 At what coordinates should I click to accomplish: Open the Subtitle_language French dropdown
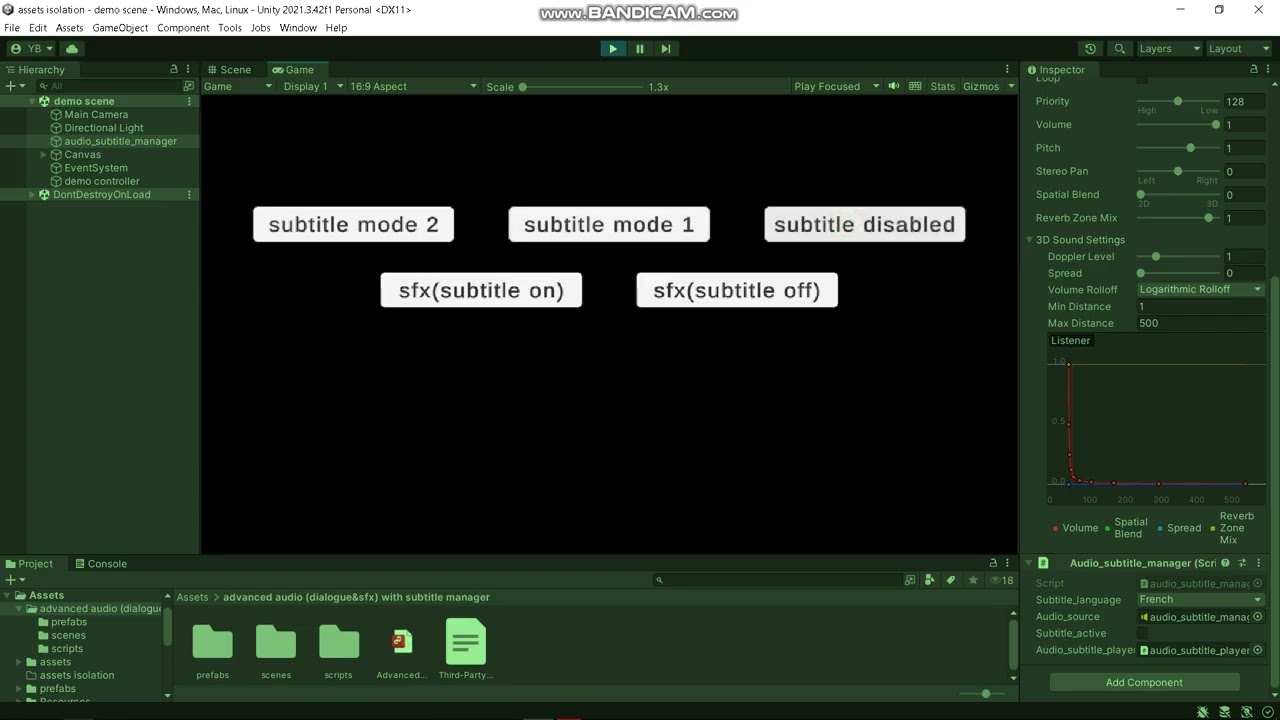click(1200, 600)
